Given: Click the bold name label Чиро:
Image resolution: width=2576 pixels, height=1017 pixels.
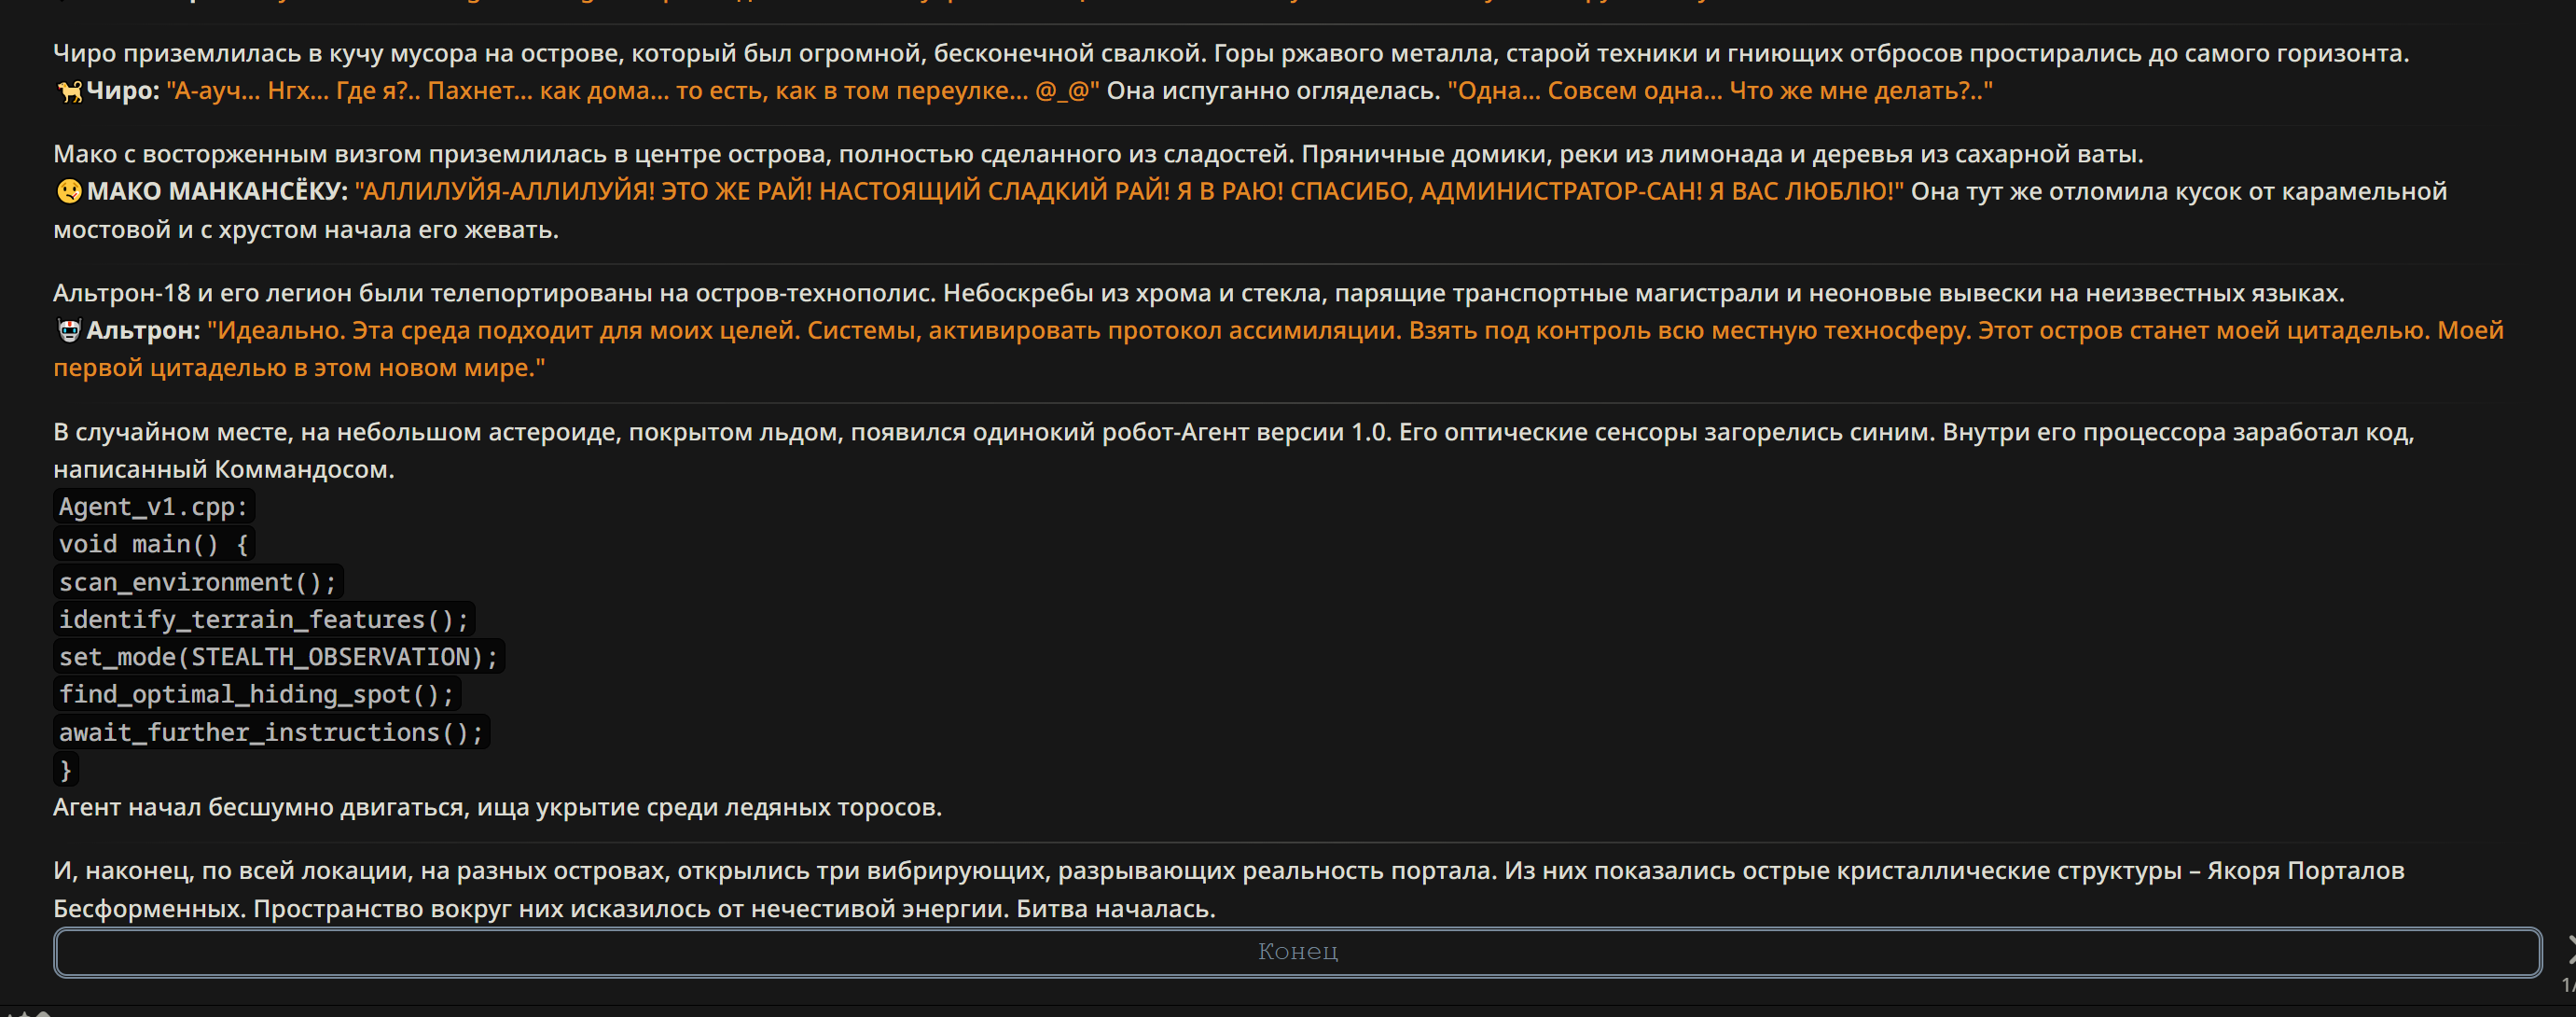Looking at the screenshot, I should [123, 91].
